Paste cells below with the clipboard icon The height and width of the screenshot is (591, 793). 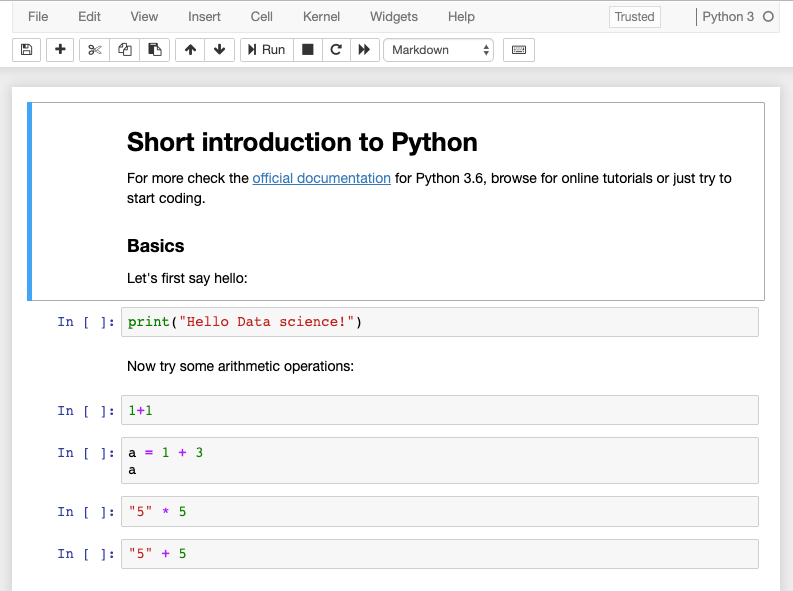point(154,50)
